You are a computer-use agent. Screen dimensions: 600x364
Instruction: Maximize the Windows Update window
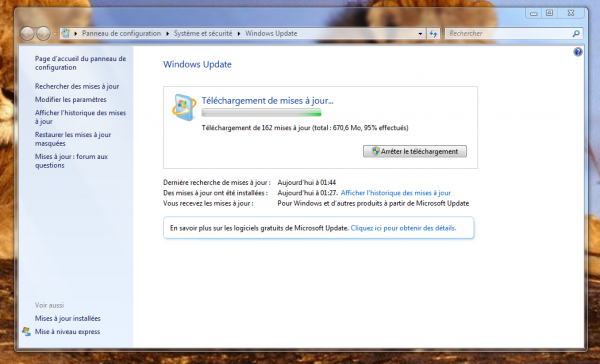(x=549, y=13)
